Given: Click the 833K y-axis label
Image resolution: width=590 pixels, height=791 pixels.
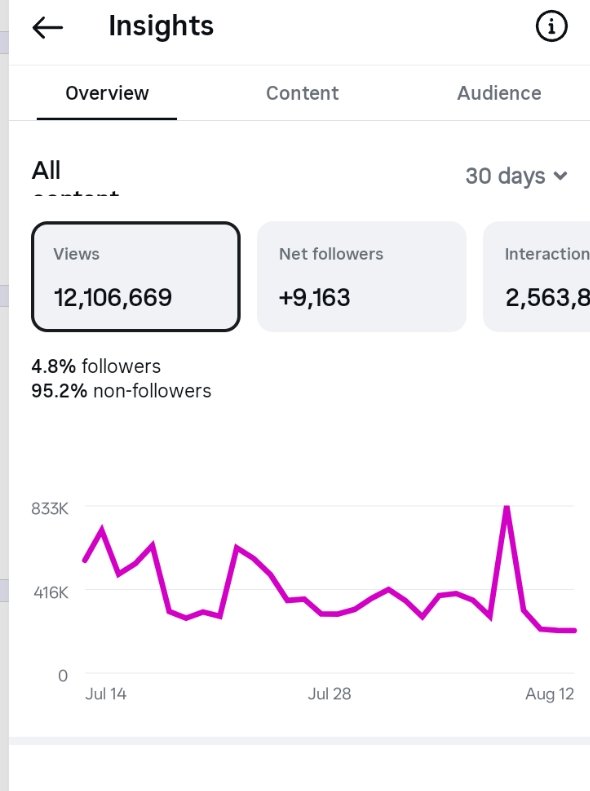Looking at the screenshot, I should pos(49,508).
